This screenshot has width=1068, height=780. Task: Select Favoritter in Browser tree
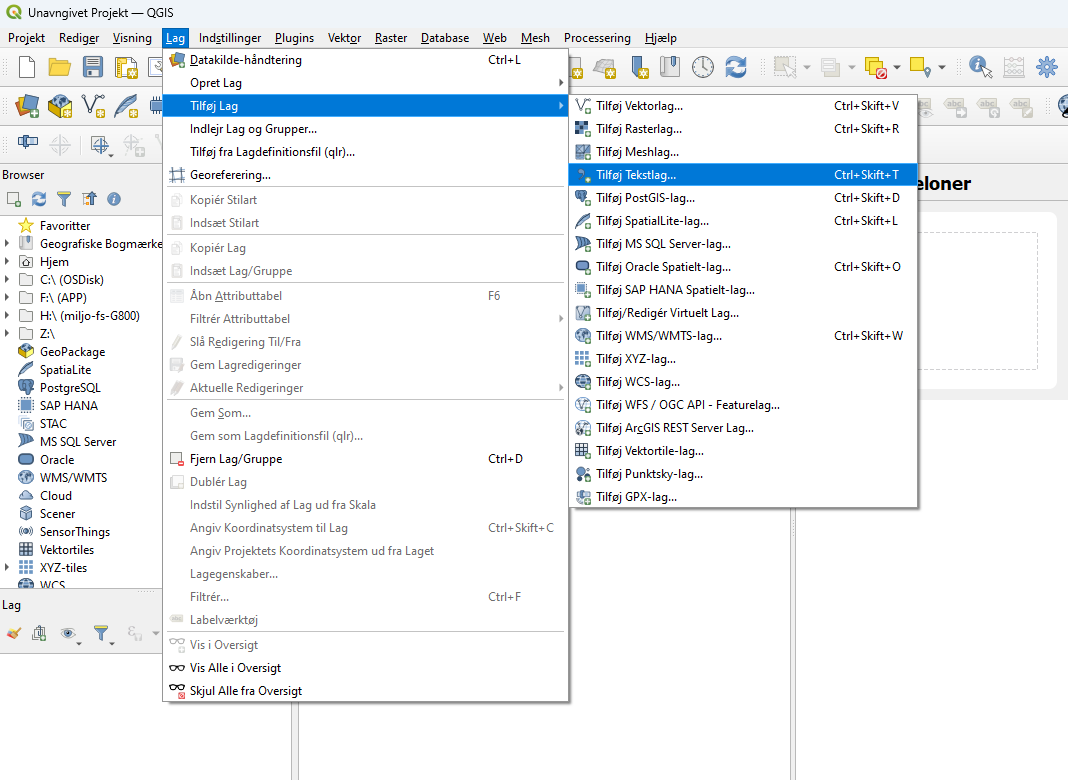[65, 225]
